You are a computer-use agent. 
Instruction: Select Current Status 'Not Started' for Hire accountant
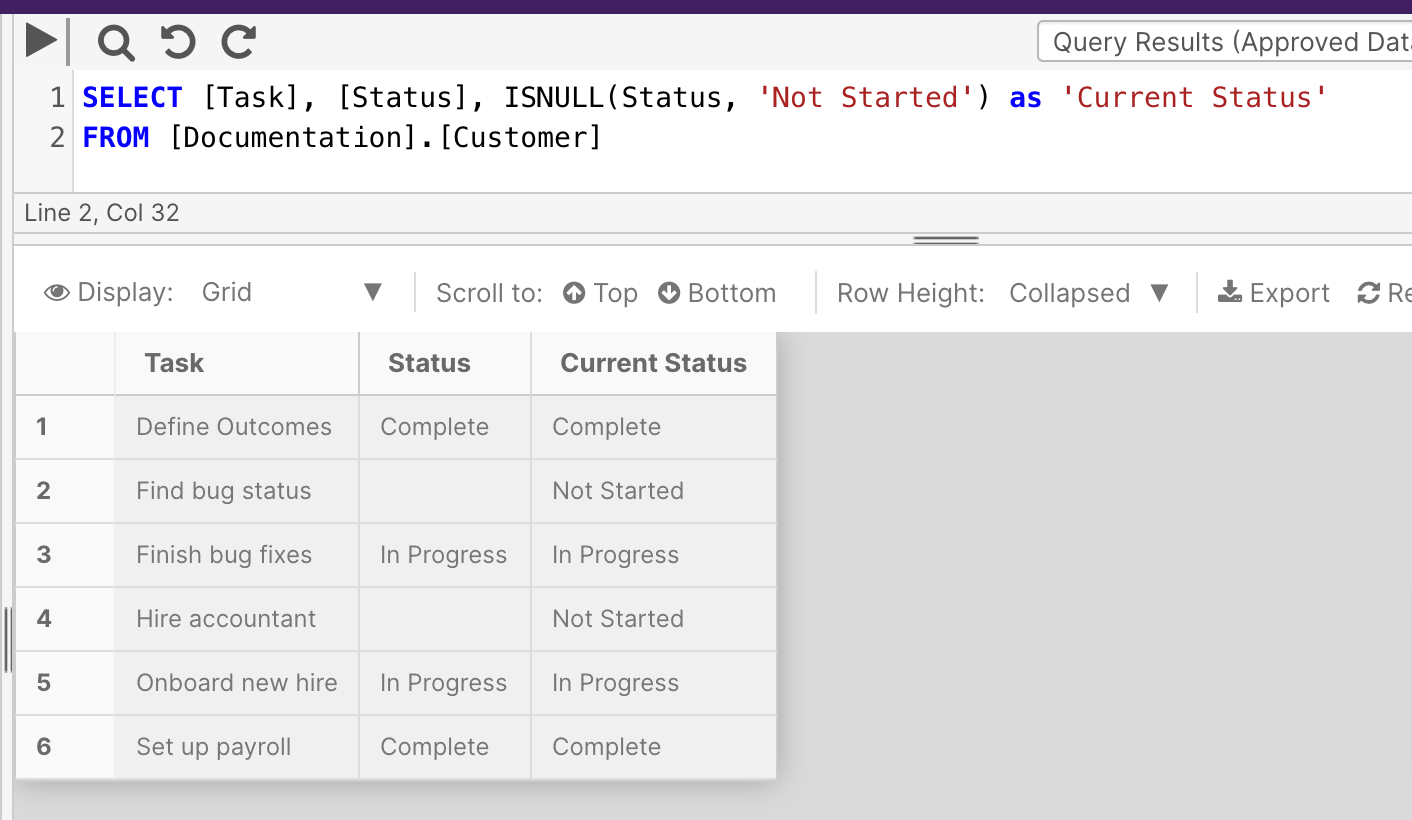pos(654,619)
